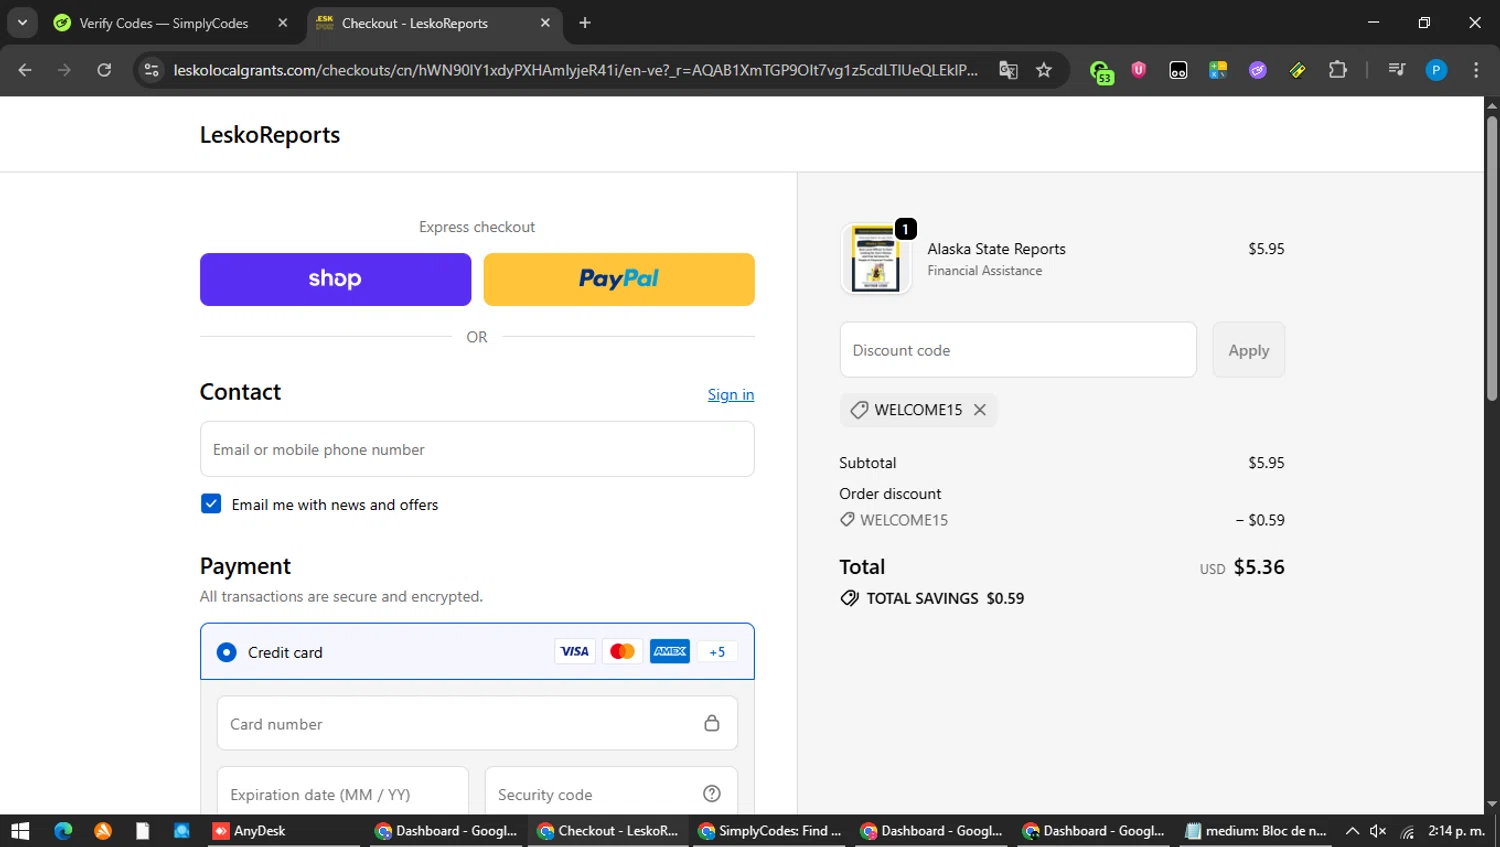The width and height of the screenshot is (1500, 847).
Task: Click the card number lock icon
Action: click(x=712, y=723)
